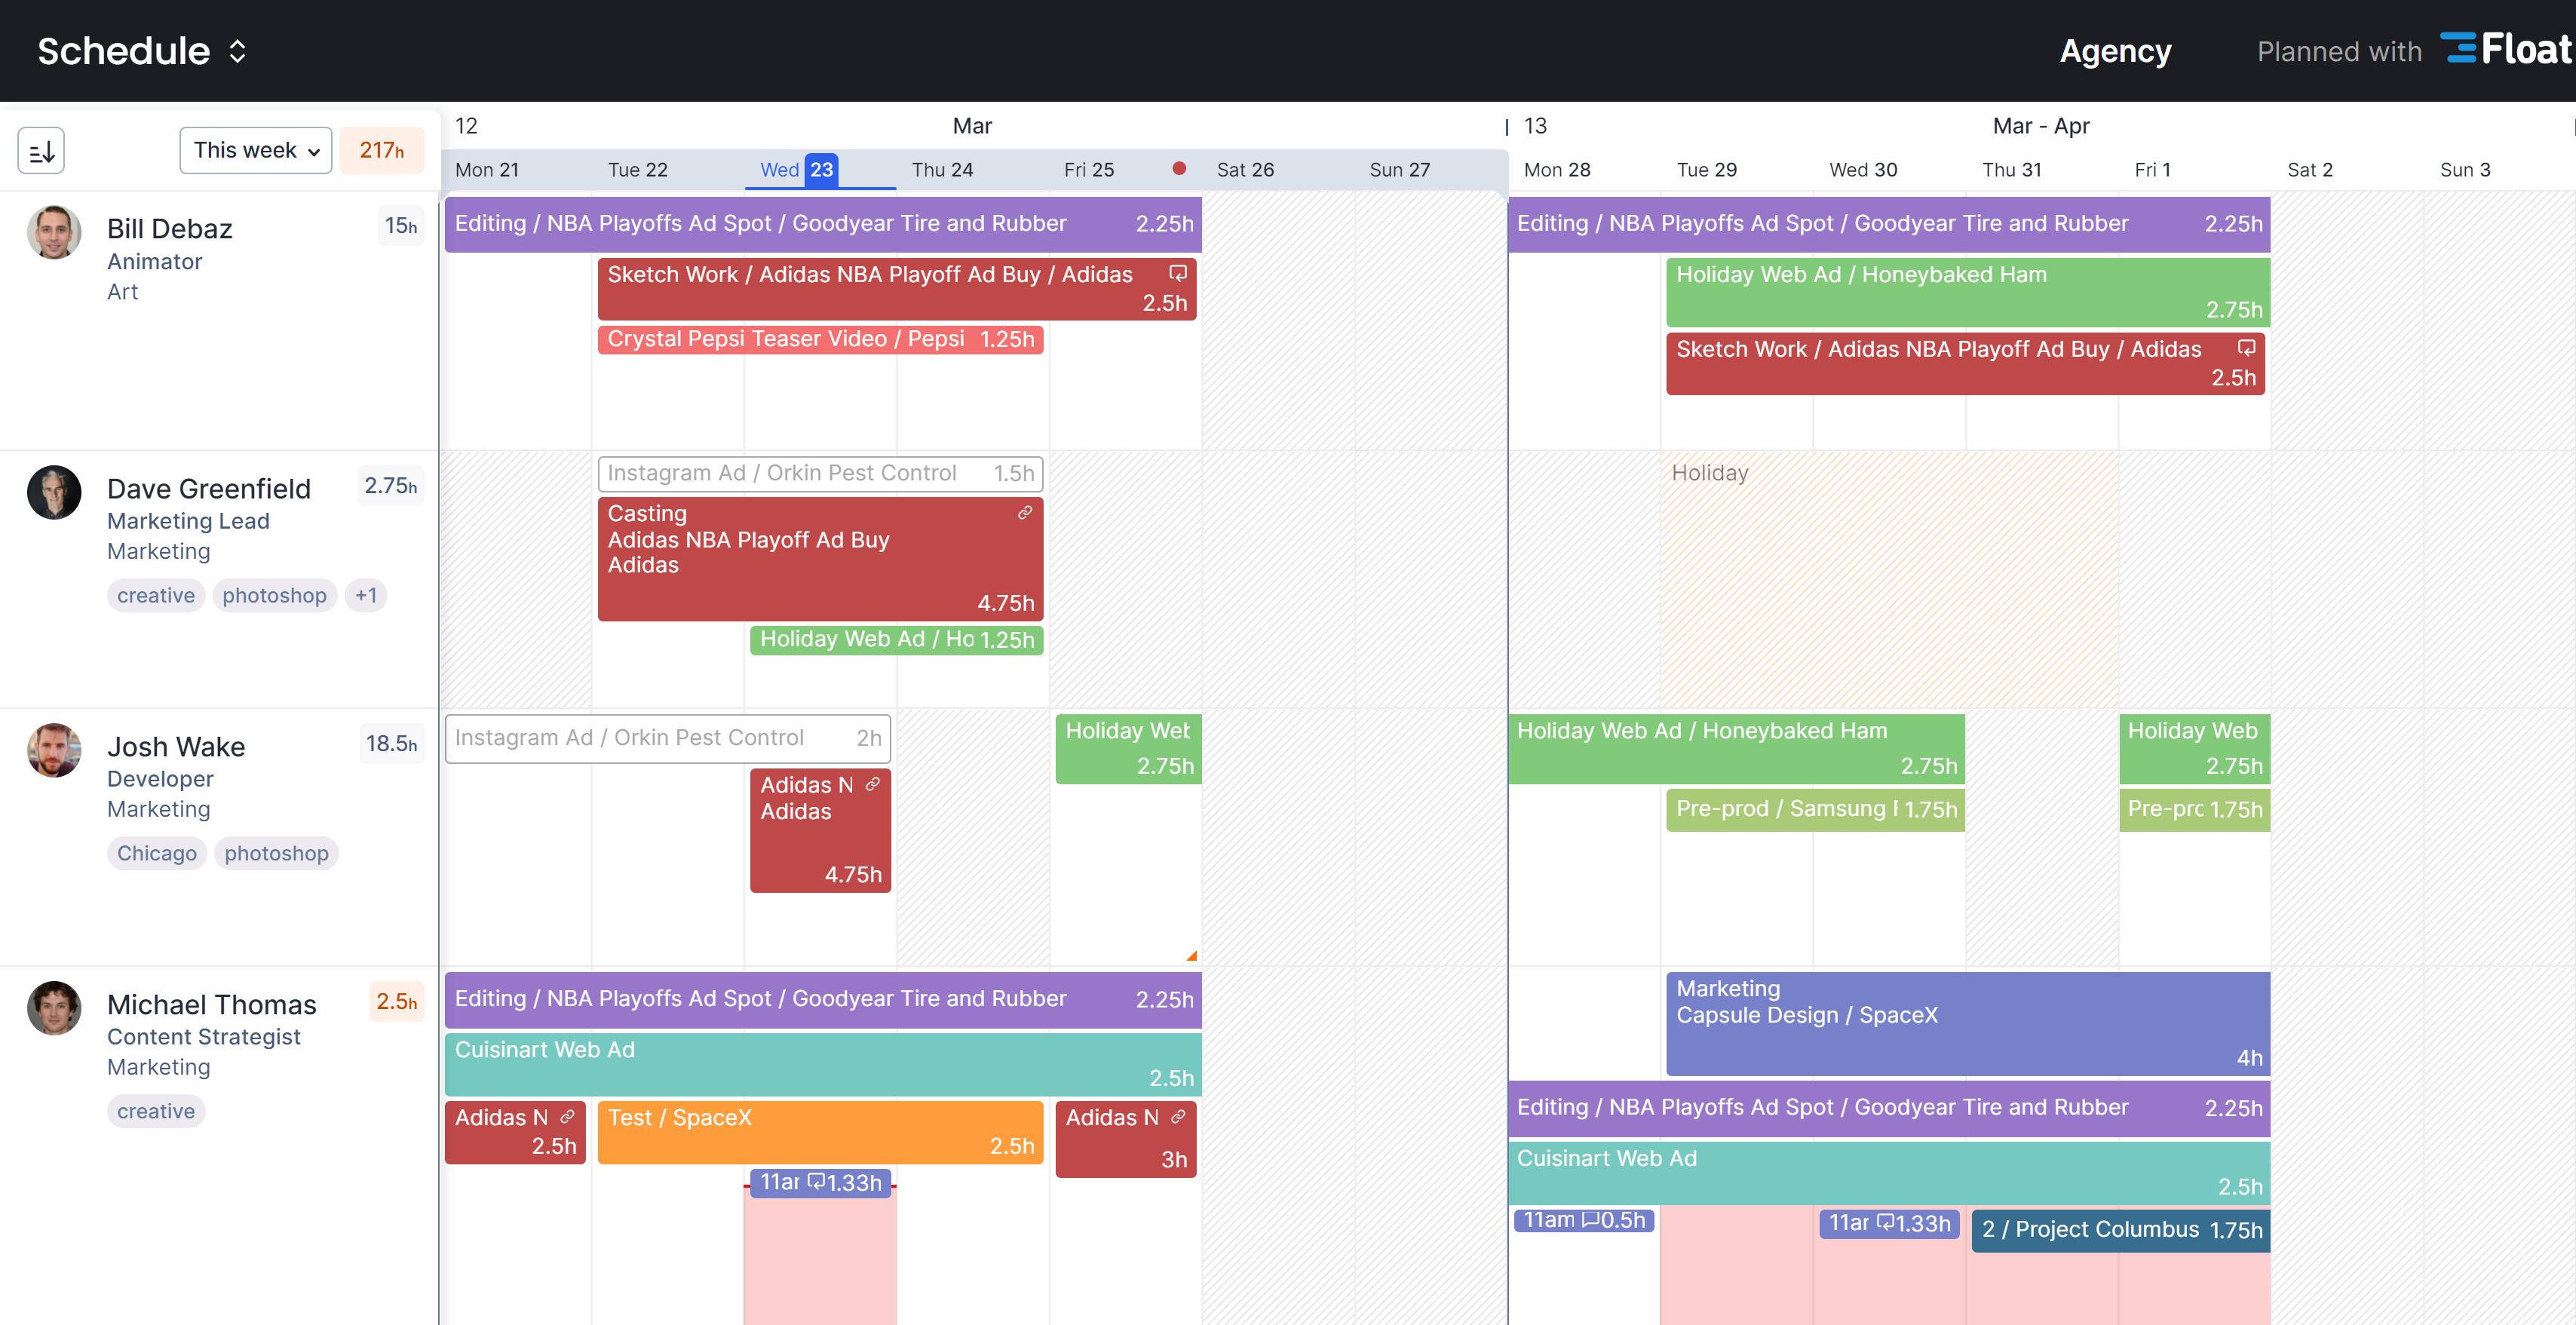Click the link icon on Michael's Friday Adidas task

(x=1178, y=1116)
